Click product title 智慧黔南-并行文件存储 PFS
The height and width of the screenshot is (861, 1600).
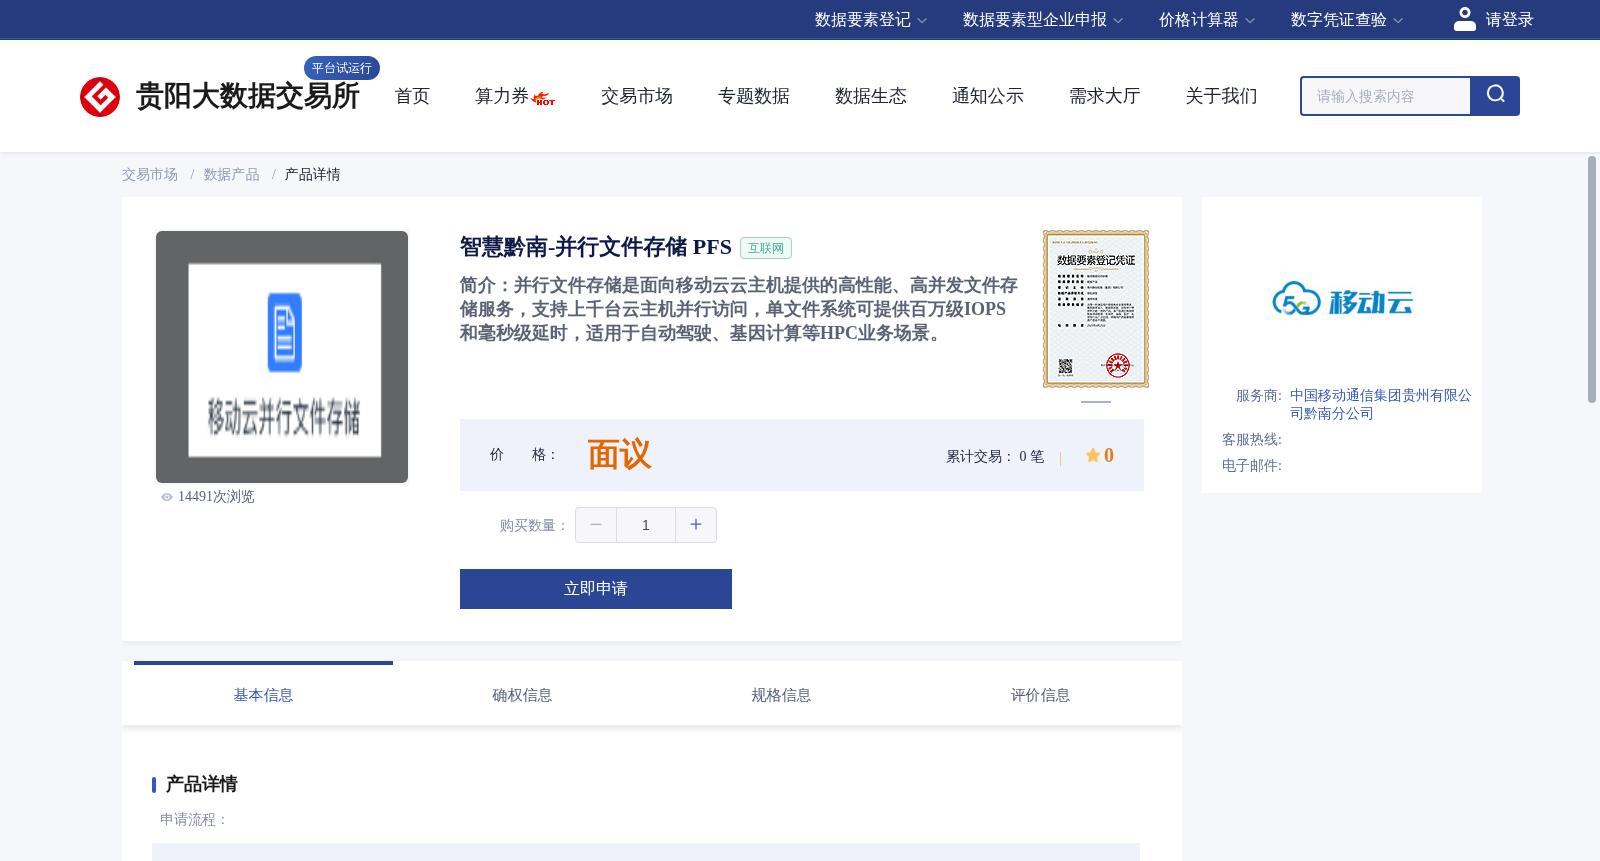pos(596,247)
